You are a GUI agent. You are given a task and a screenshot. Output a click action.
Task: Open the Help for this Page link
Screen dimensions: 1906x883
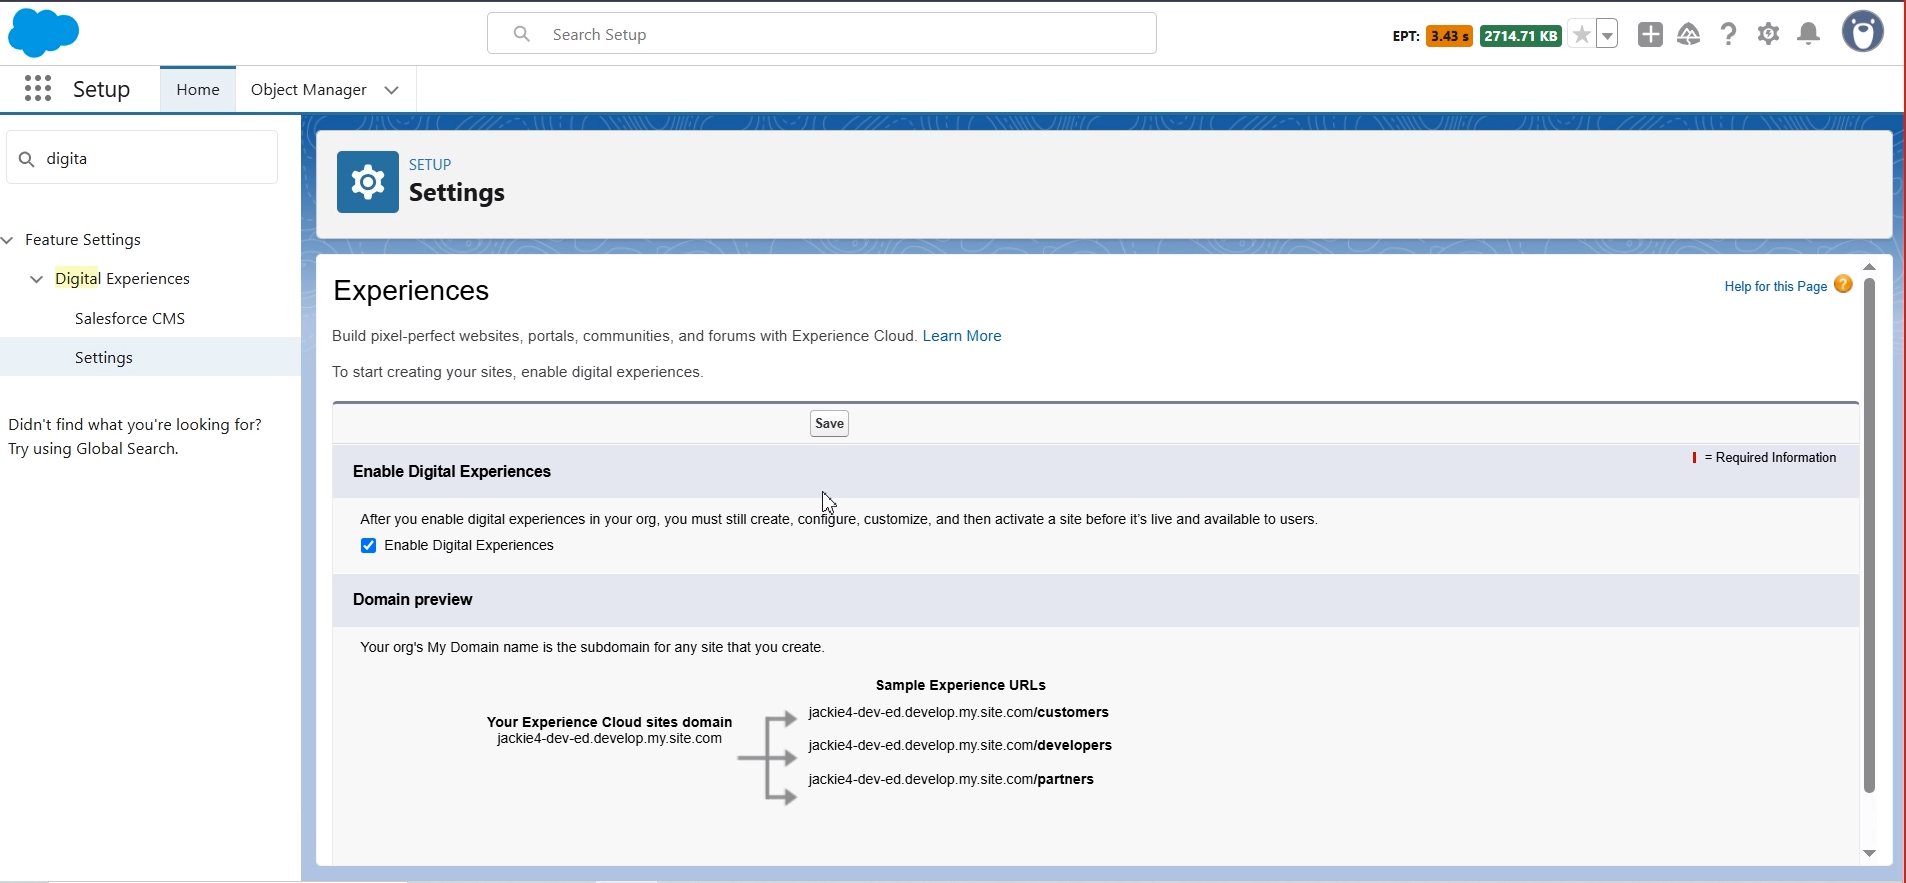pos(1776,286)
